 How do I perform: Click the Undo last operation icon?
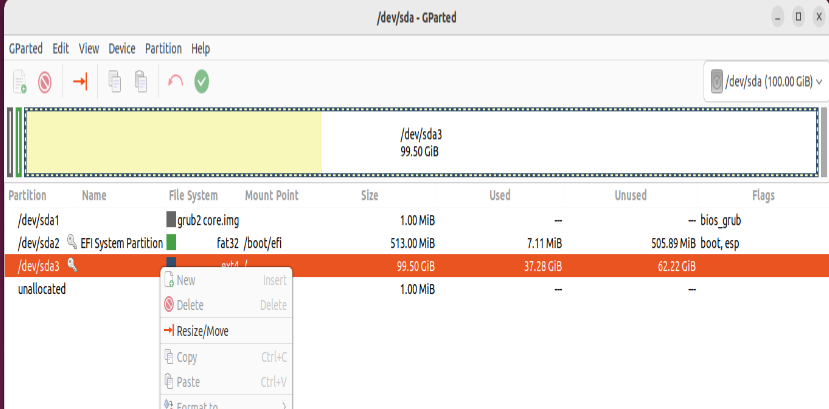tap(175, 82)
